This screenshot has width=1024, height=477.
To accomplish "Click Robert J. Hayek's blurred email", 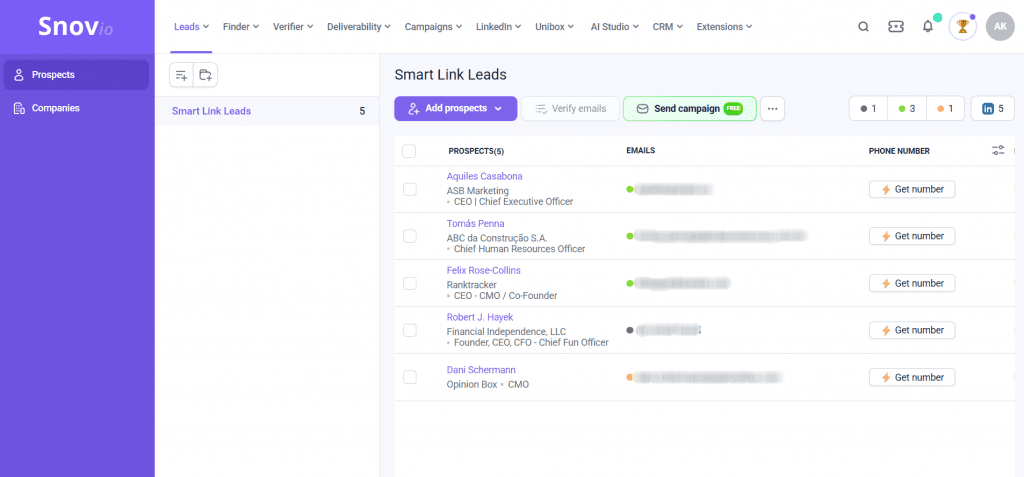I will [x=668, y=330].
